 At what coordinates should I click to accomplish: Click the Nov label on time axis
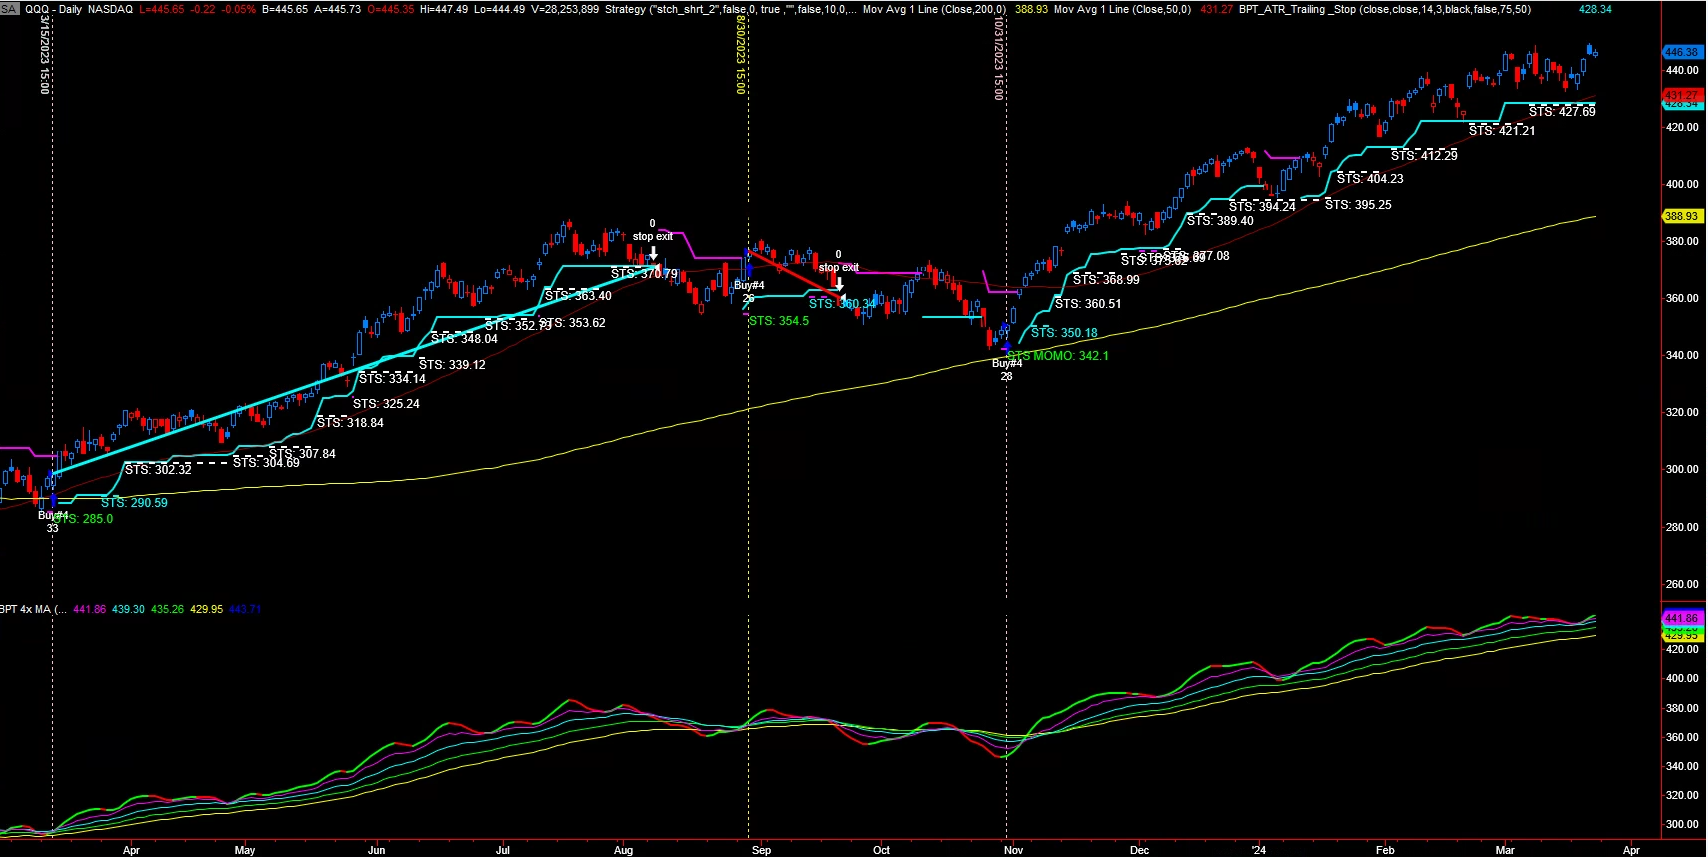click(1014, 850)
